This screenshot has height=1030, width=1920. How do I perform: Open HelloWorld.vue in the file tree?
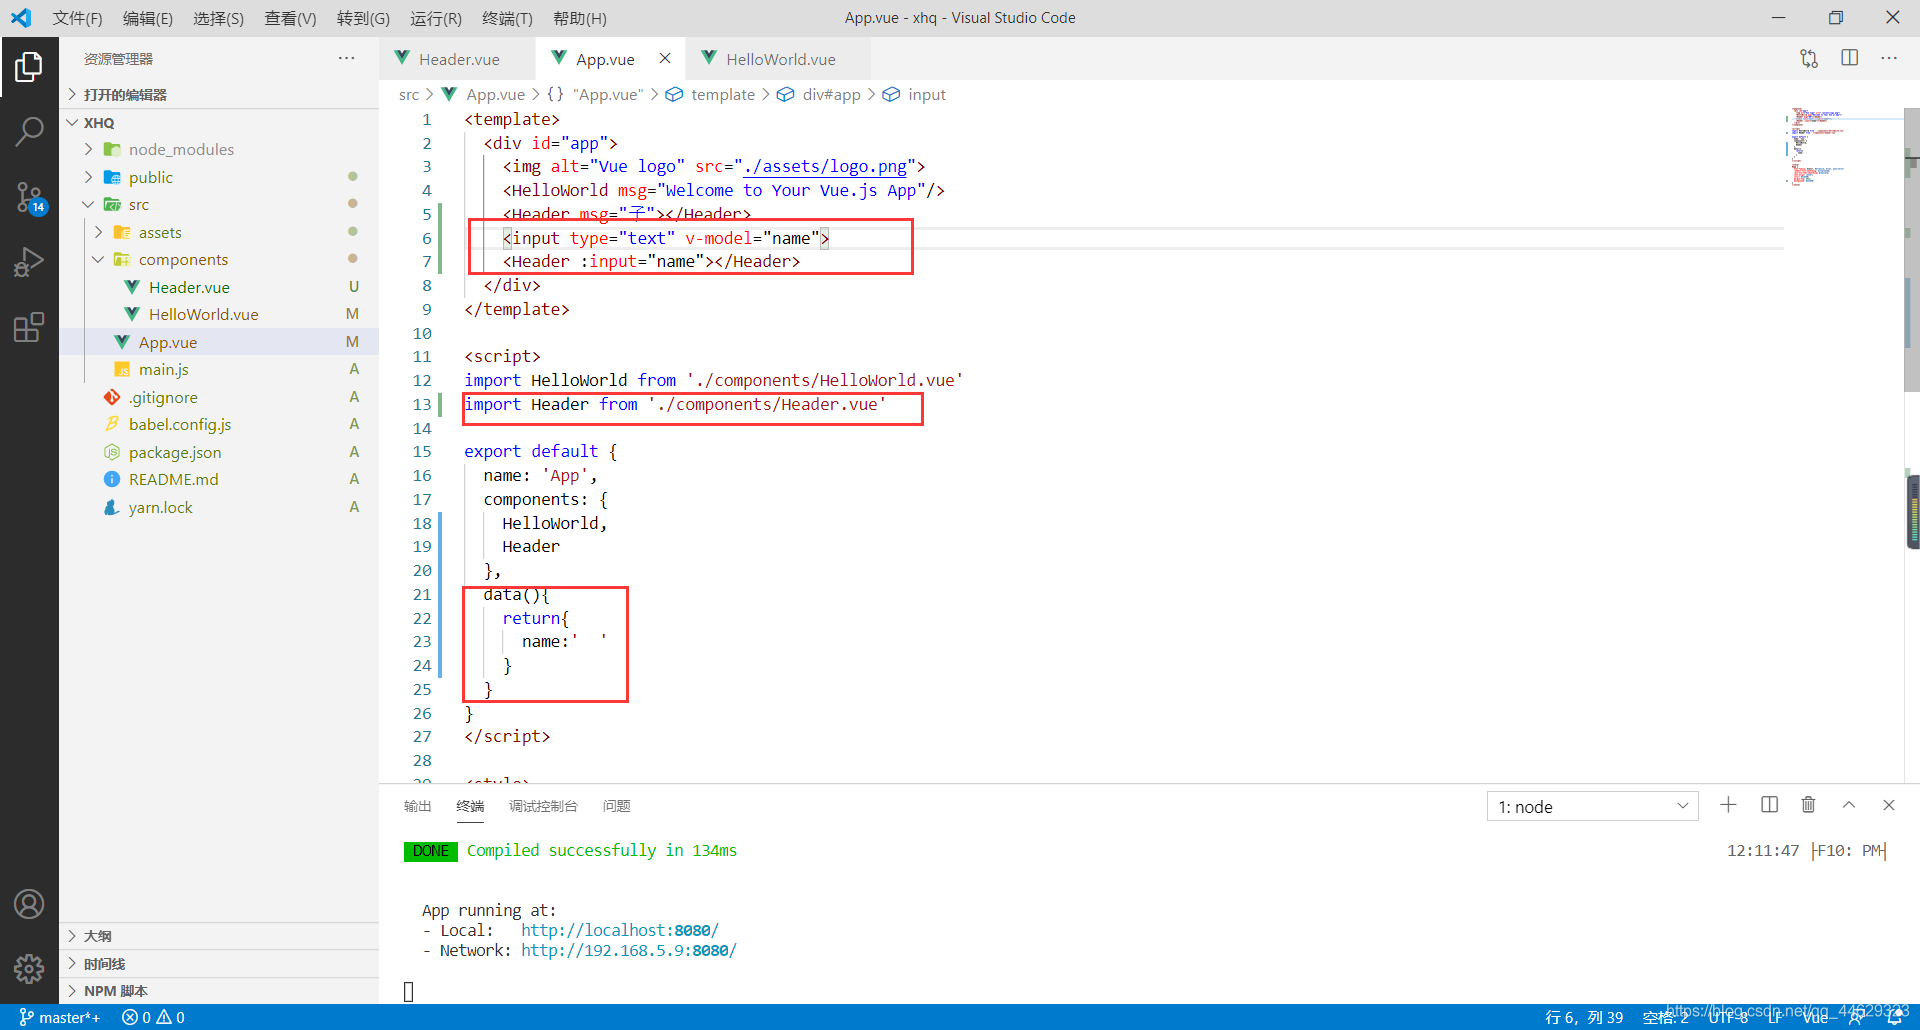click(x=218, y=314)
